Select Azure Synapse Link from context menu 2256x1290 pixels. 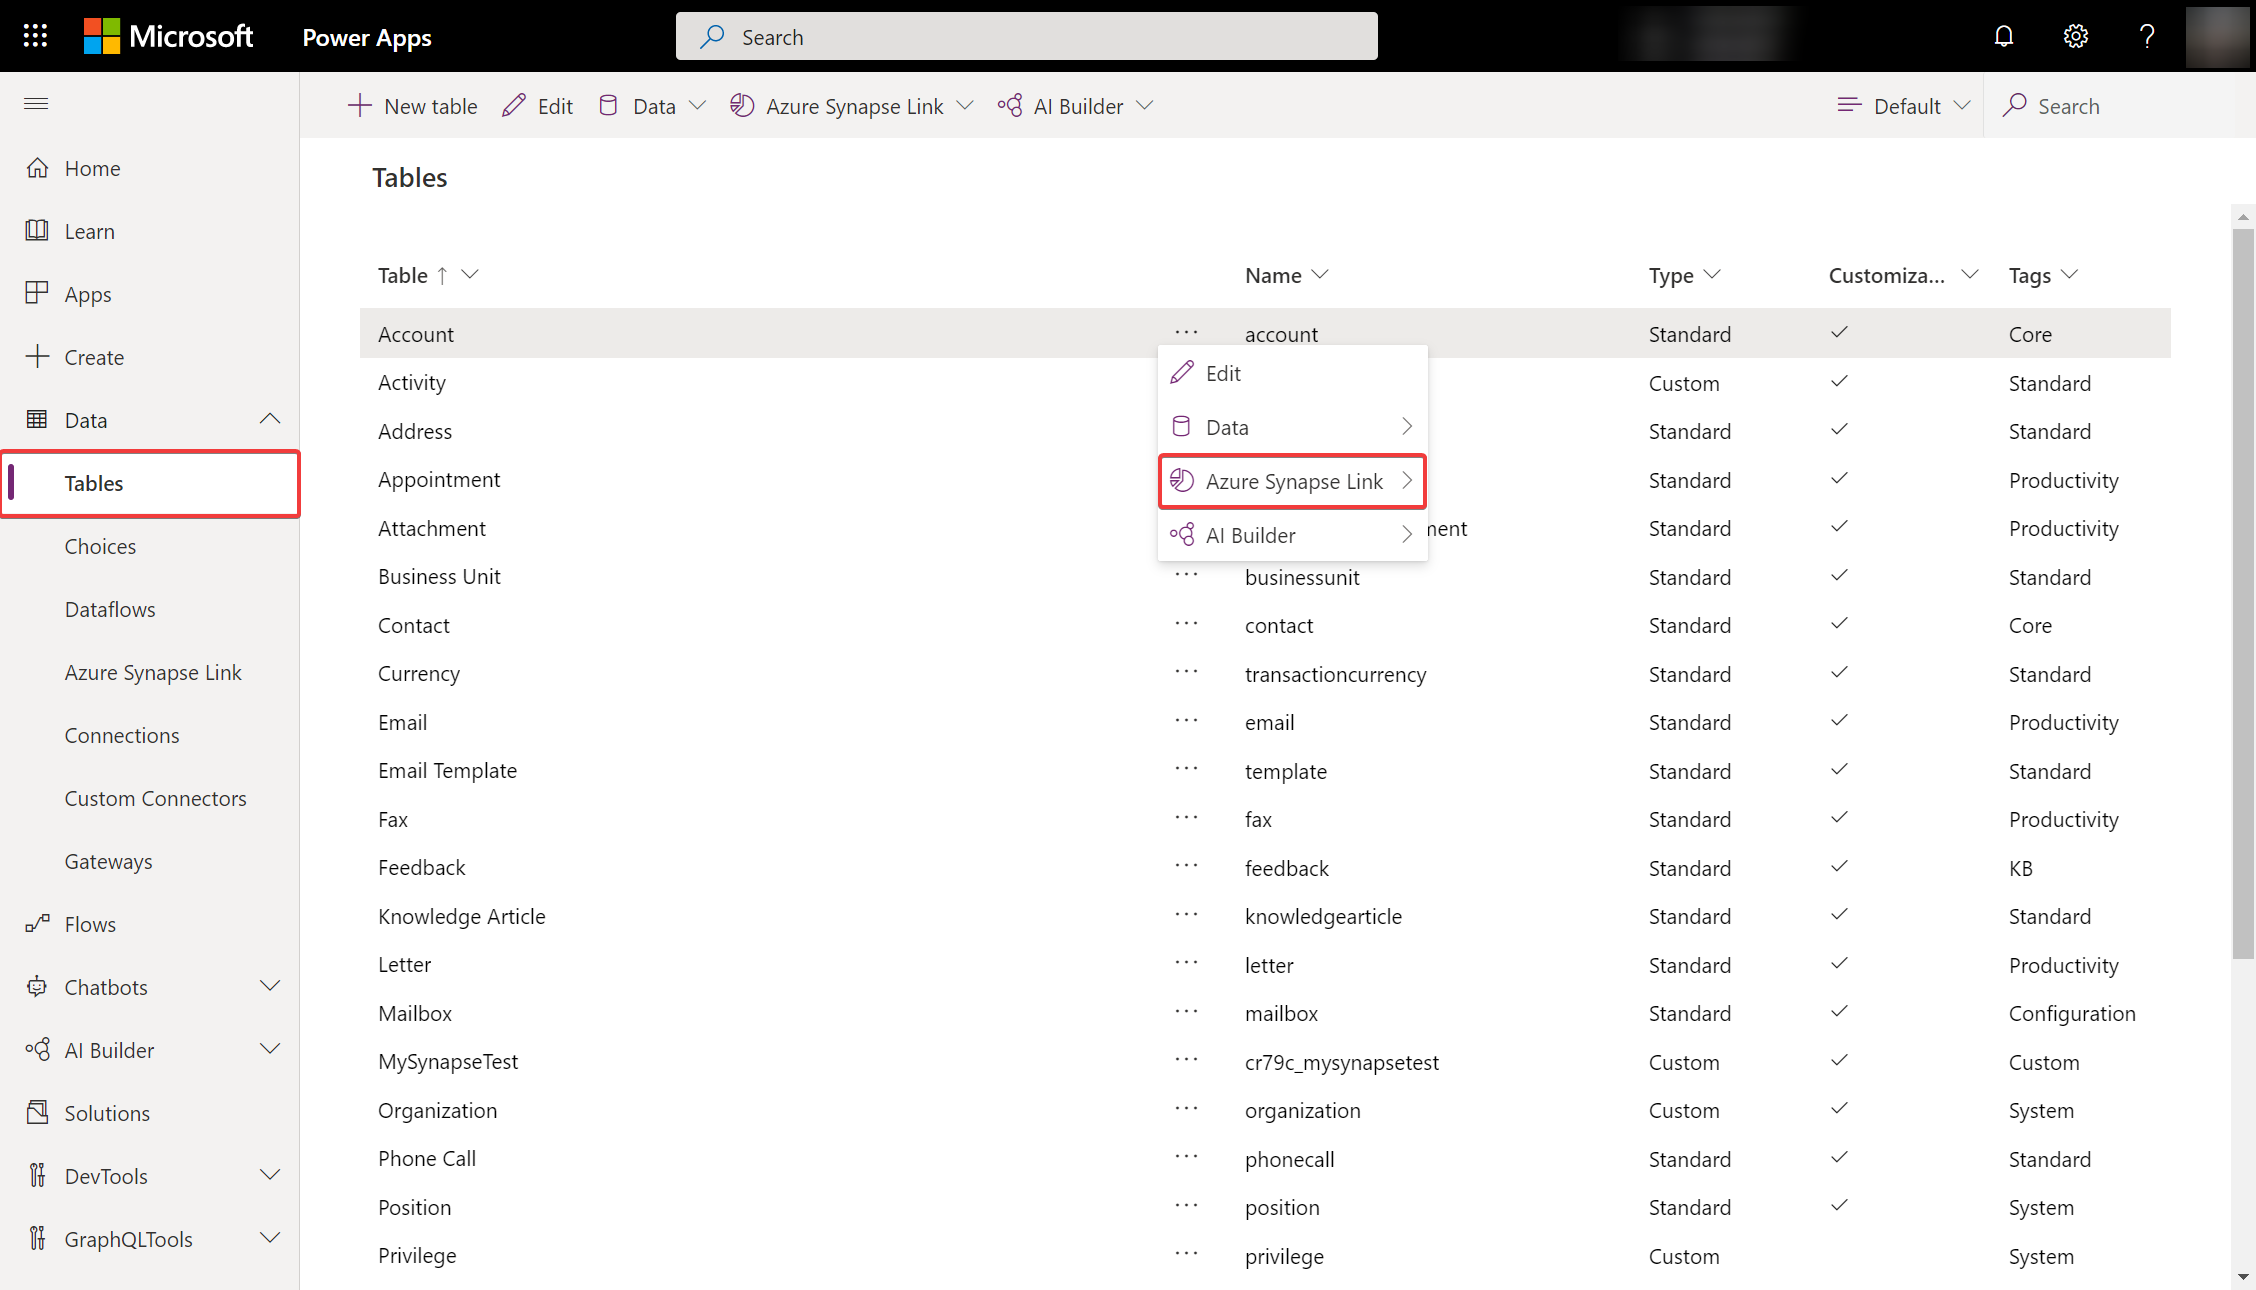pos(1292,480)
